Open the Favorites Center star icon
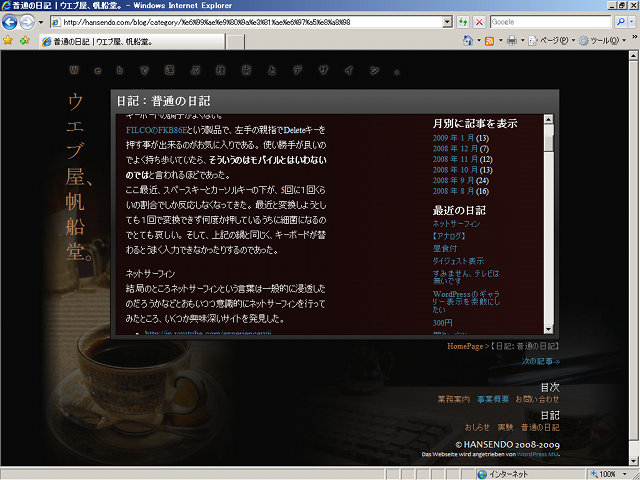This screenshot has height=480, width=640. tap(9, 41)
